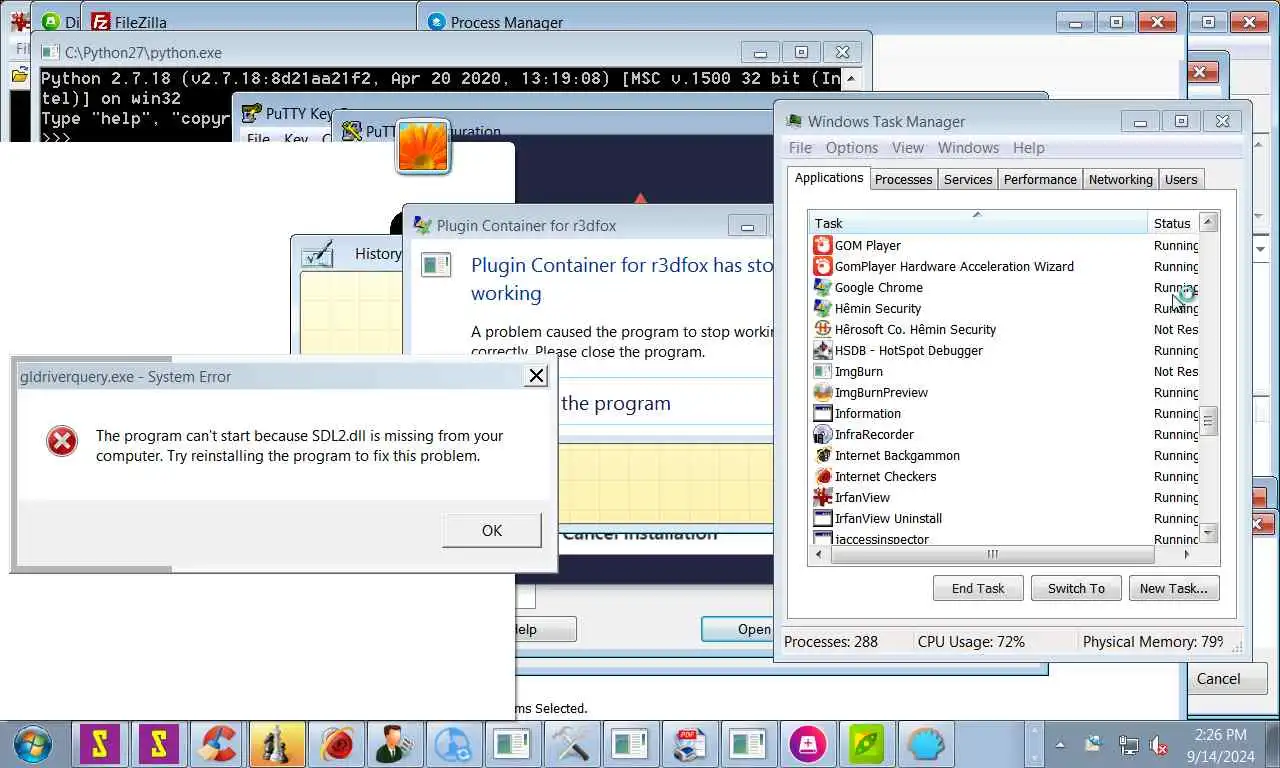
Task: Click the IrfanView task icon
Action: (823, 497)
